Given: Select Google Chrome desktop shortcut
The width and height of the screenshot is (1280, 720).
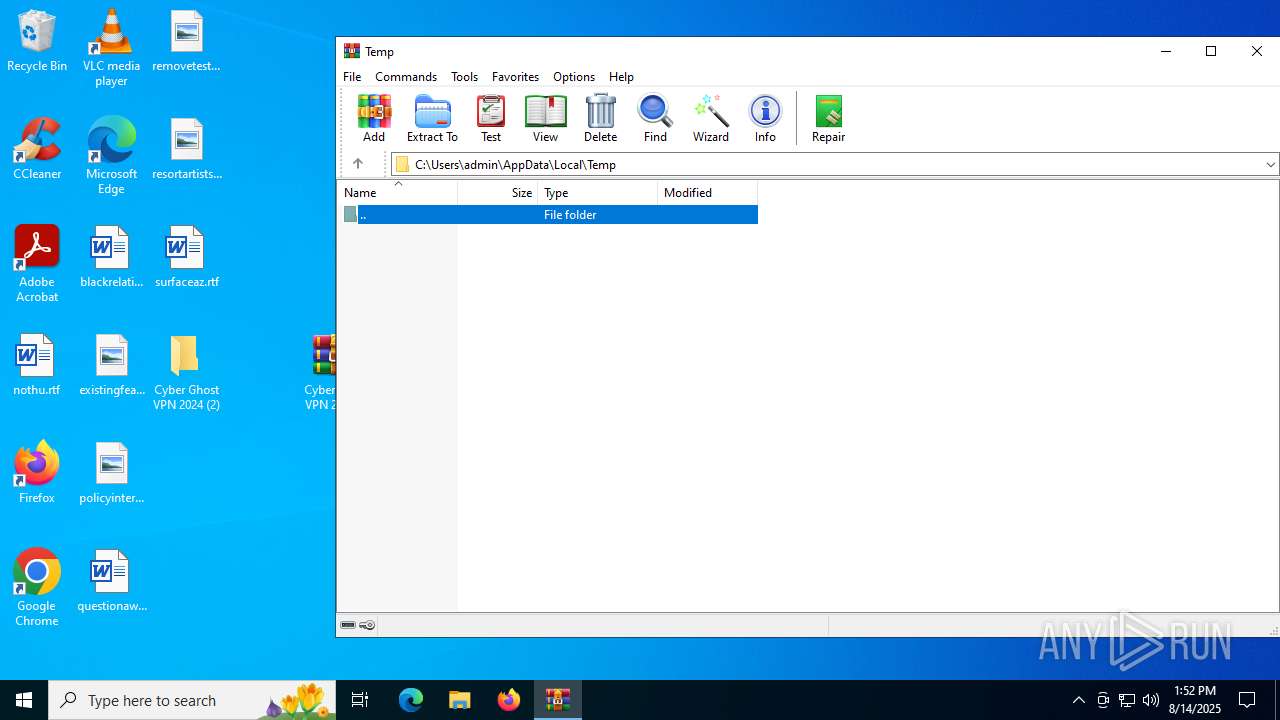Looking at the screenshot, I should point(37,588).
